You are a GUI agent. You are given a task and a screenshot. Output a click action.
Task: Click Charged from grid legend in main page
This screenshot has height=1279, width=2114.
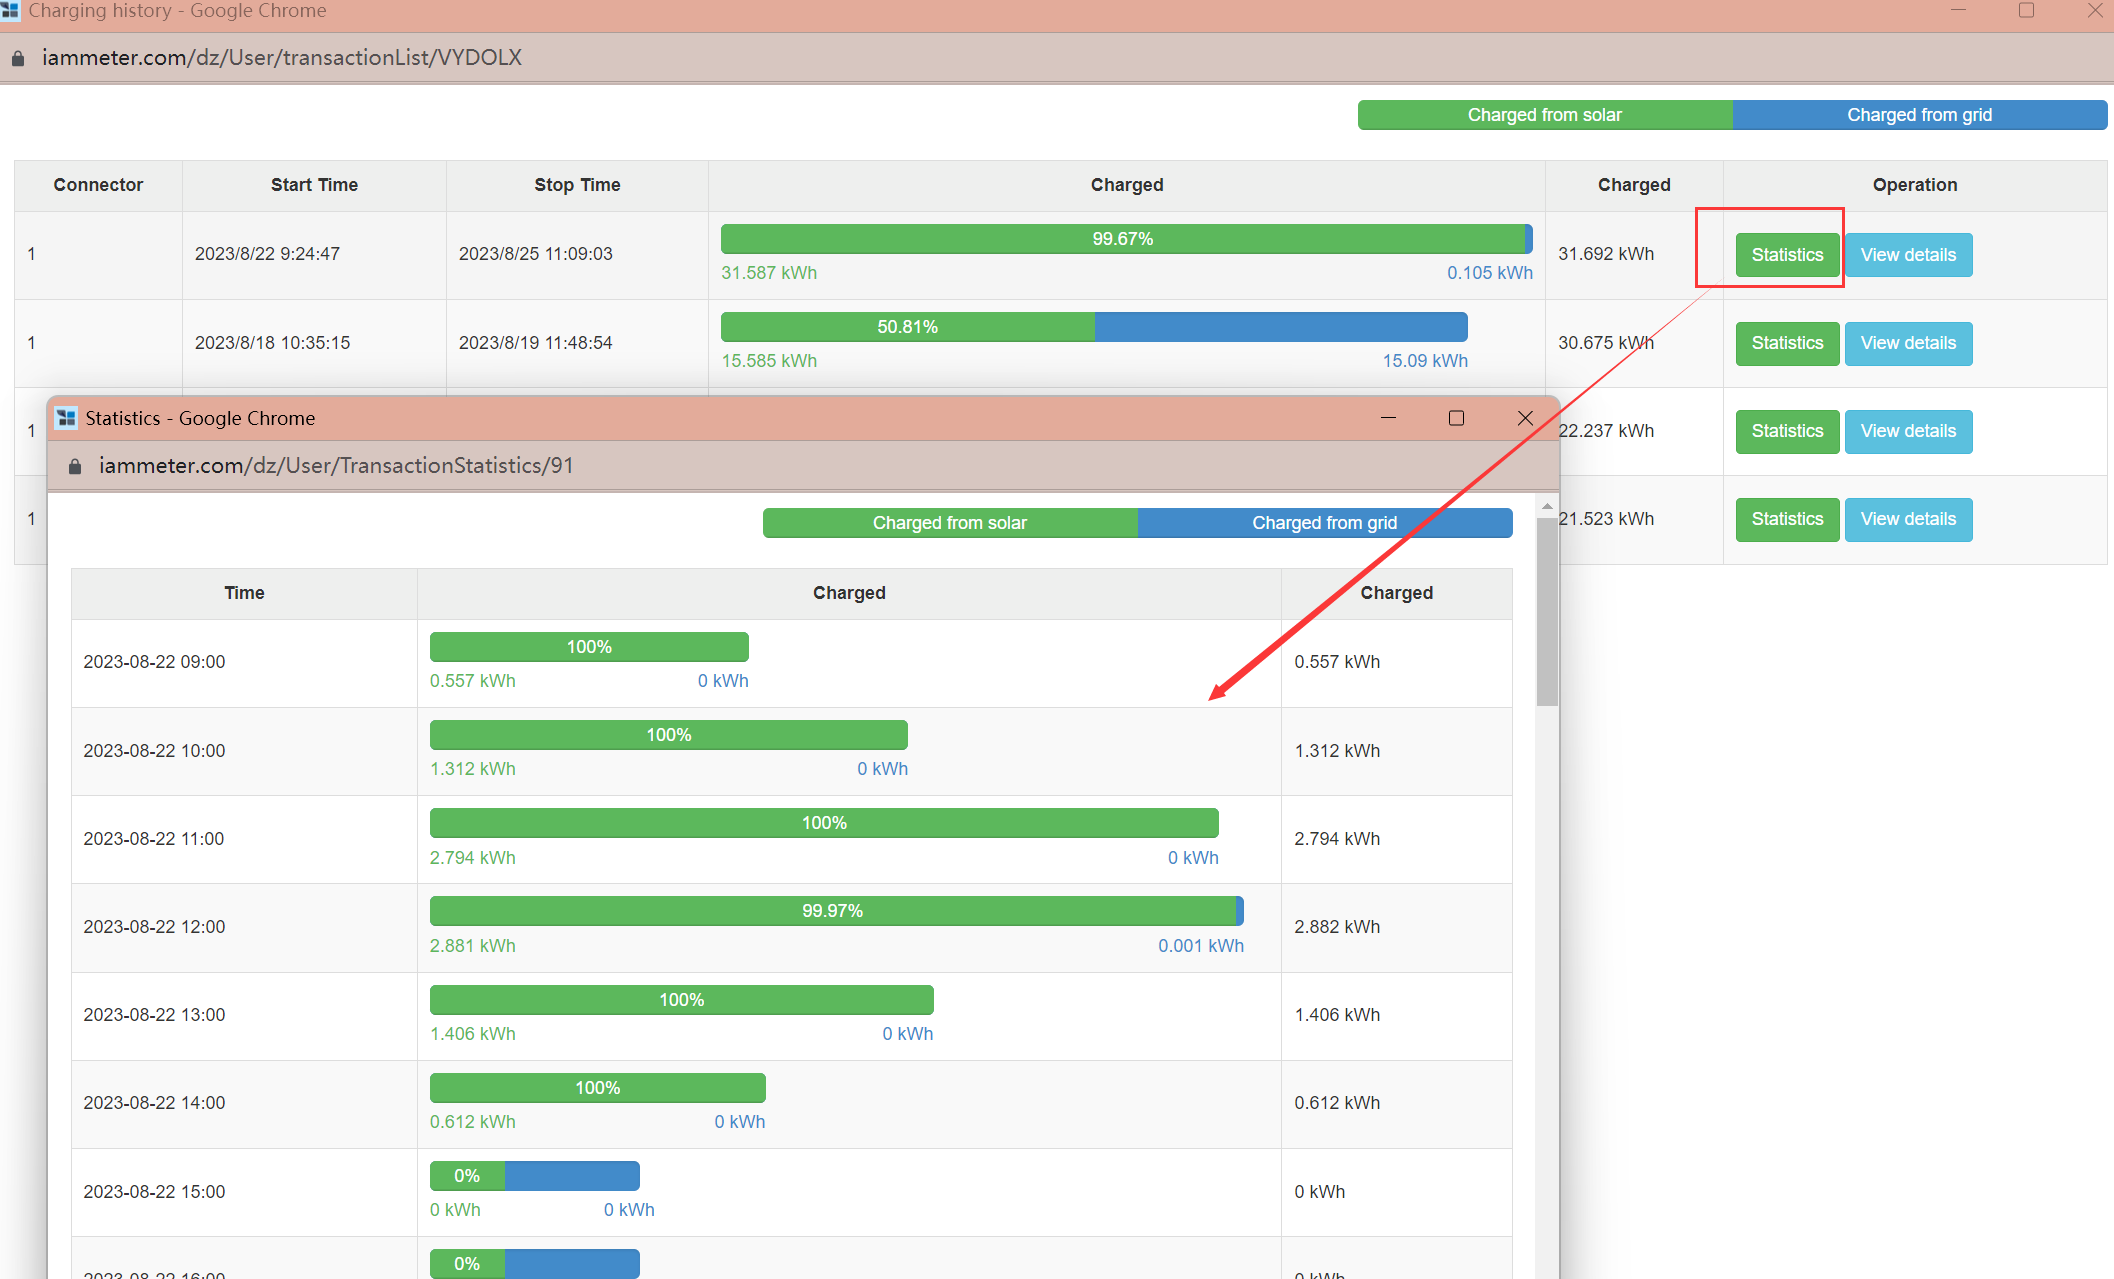point(1918,115)
